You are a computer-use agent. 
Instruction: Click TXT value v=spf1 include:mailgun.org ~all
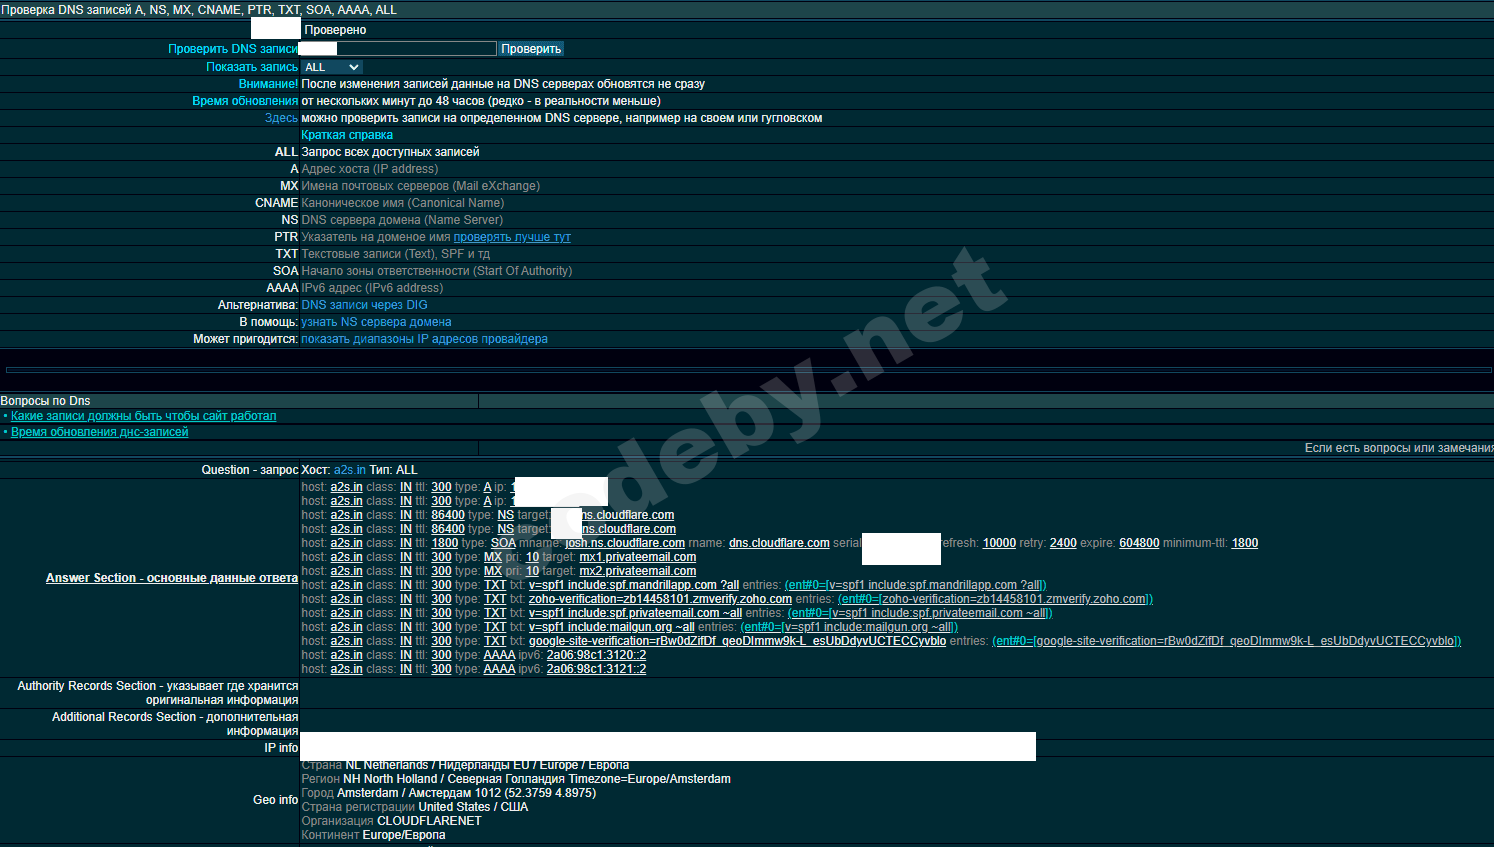pos(611,627)
